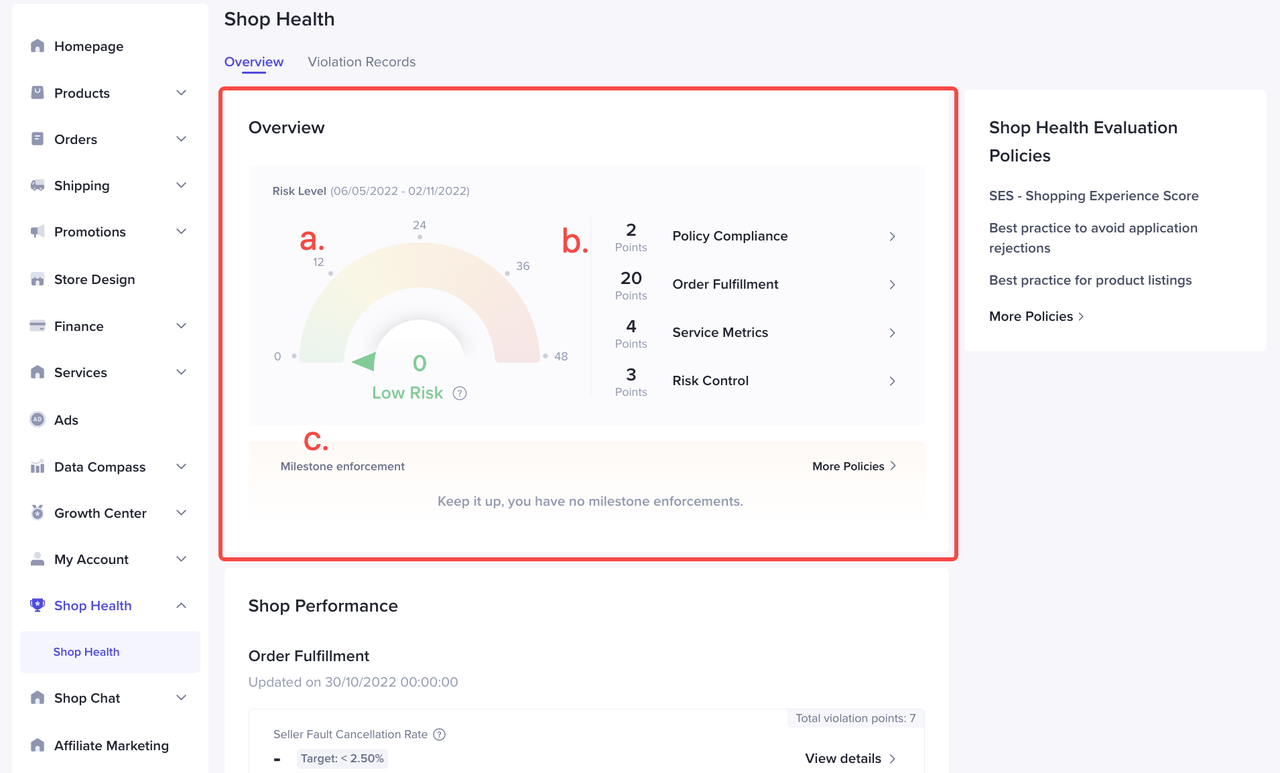Click the Store Design icon
1280x773 pixels.
(x=38, y=279)
